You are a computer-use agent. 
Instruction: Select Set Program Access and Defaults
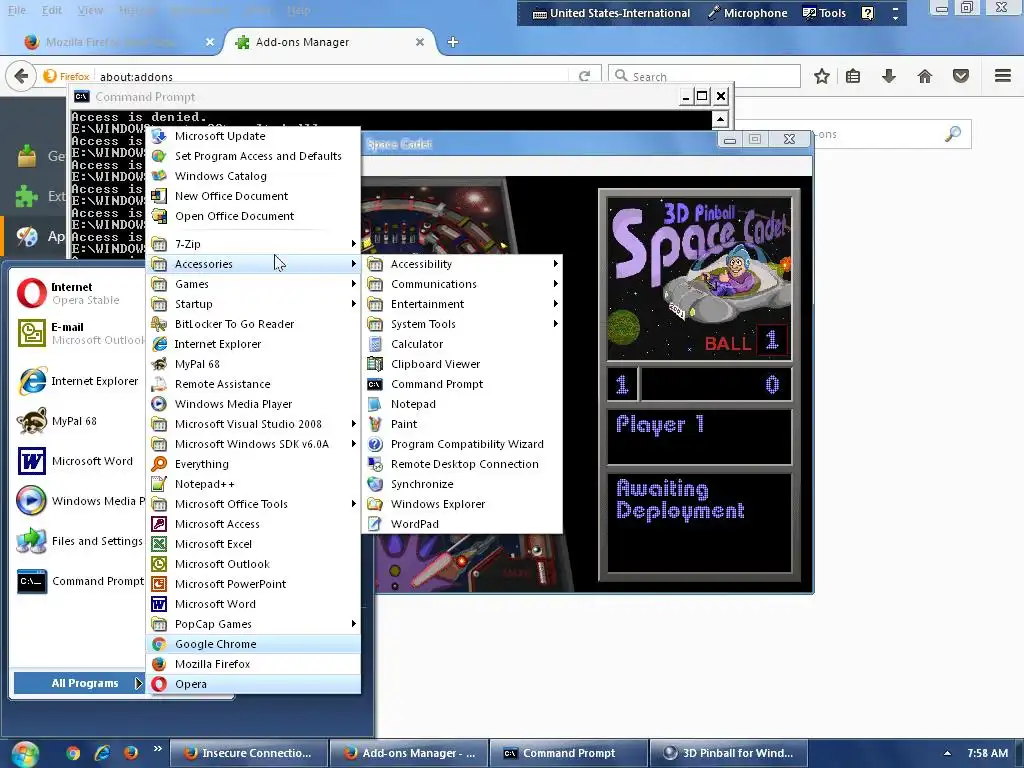pyautogui.click(x=253, y=155)
